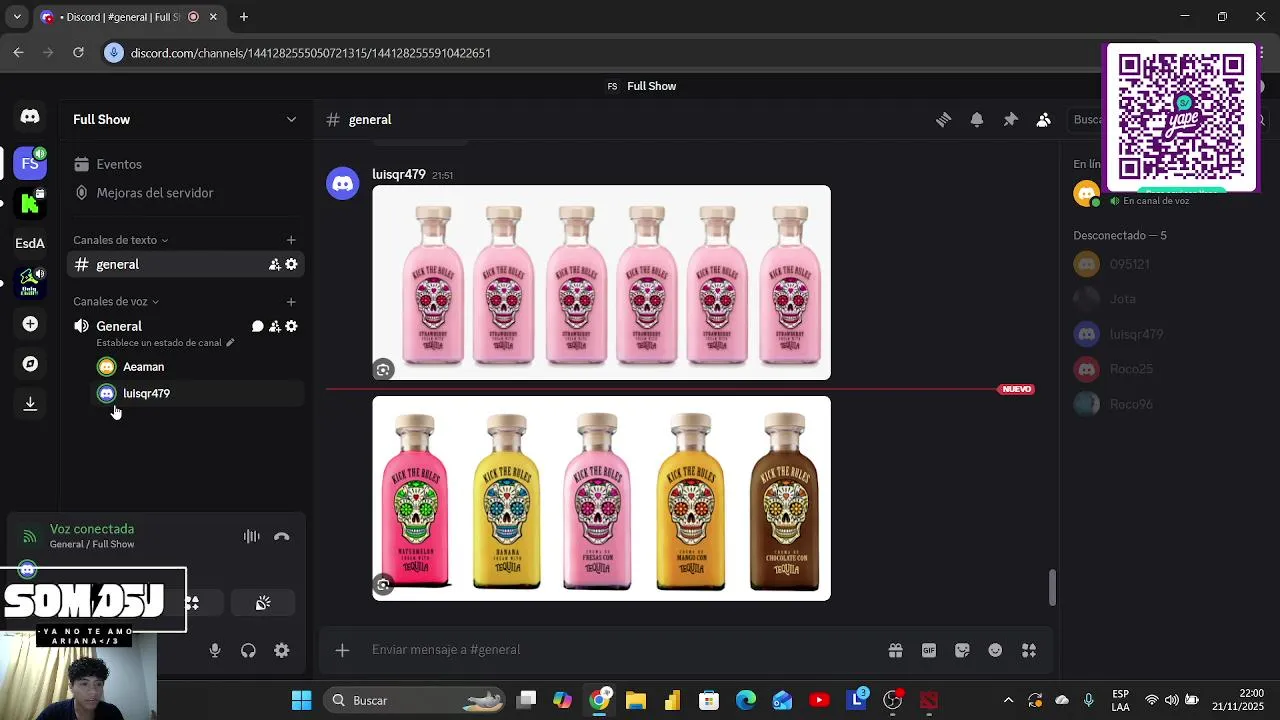
Task: Reload the browser page
Action: pyautogui.click(x=78, y=53)
